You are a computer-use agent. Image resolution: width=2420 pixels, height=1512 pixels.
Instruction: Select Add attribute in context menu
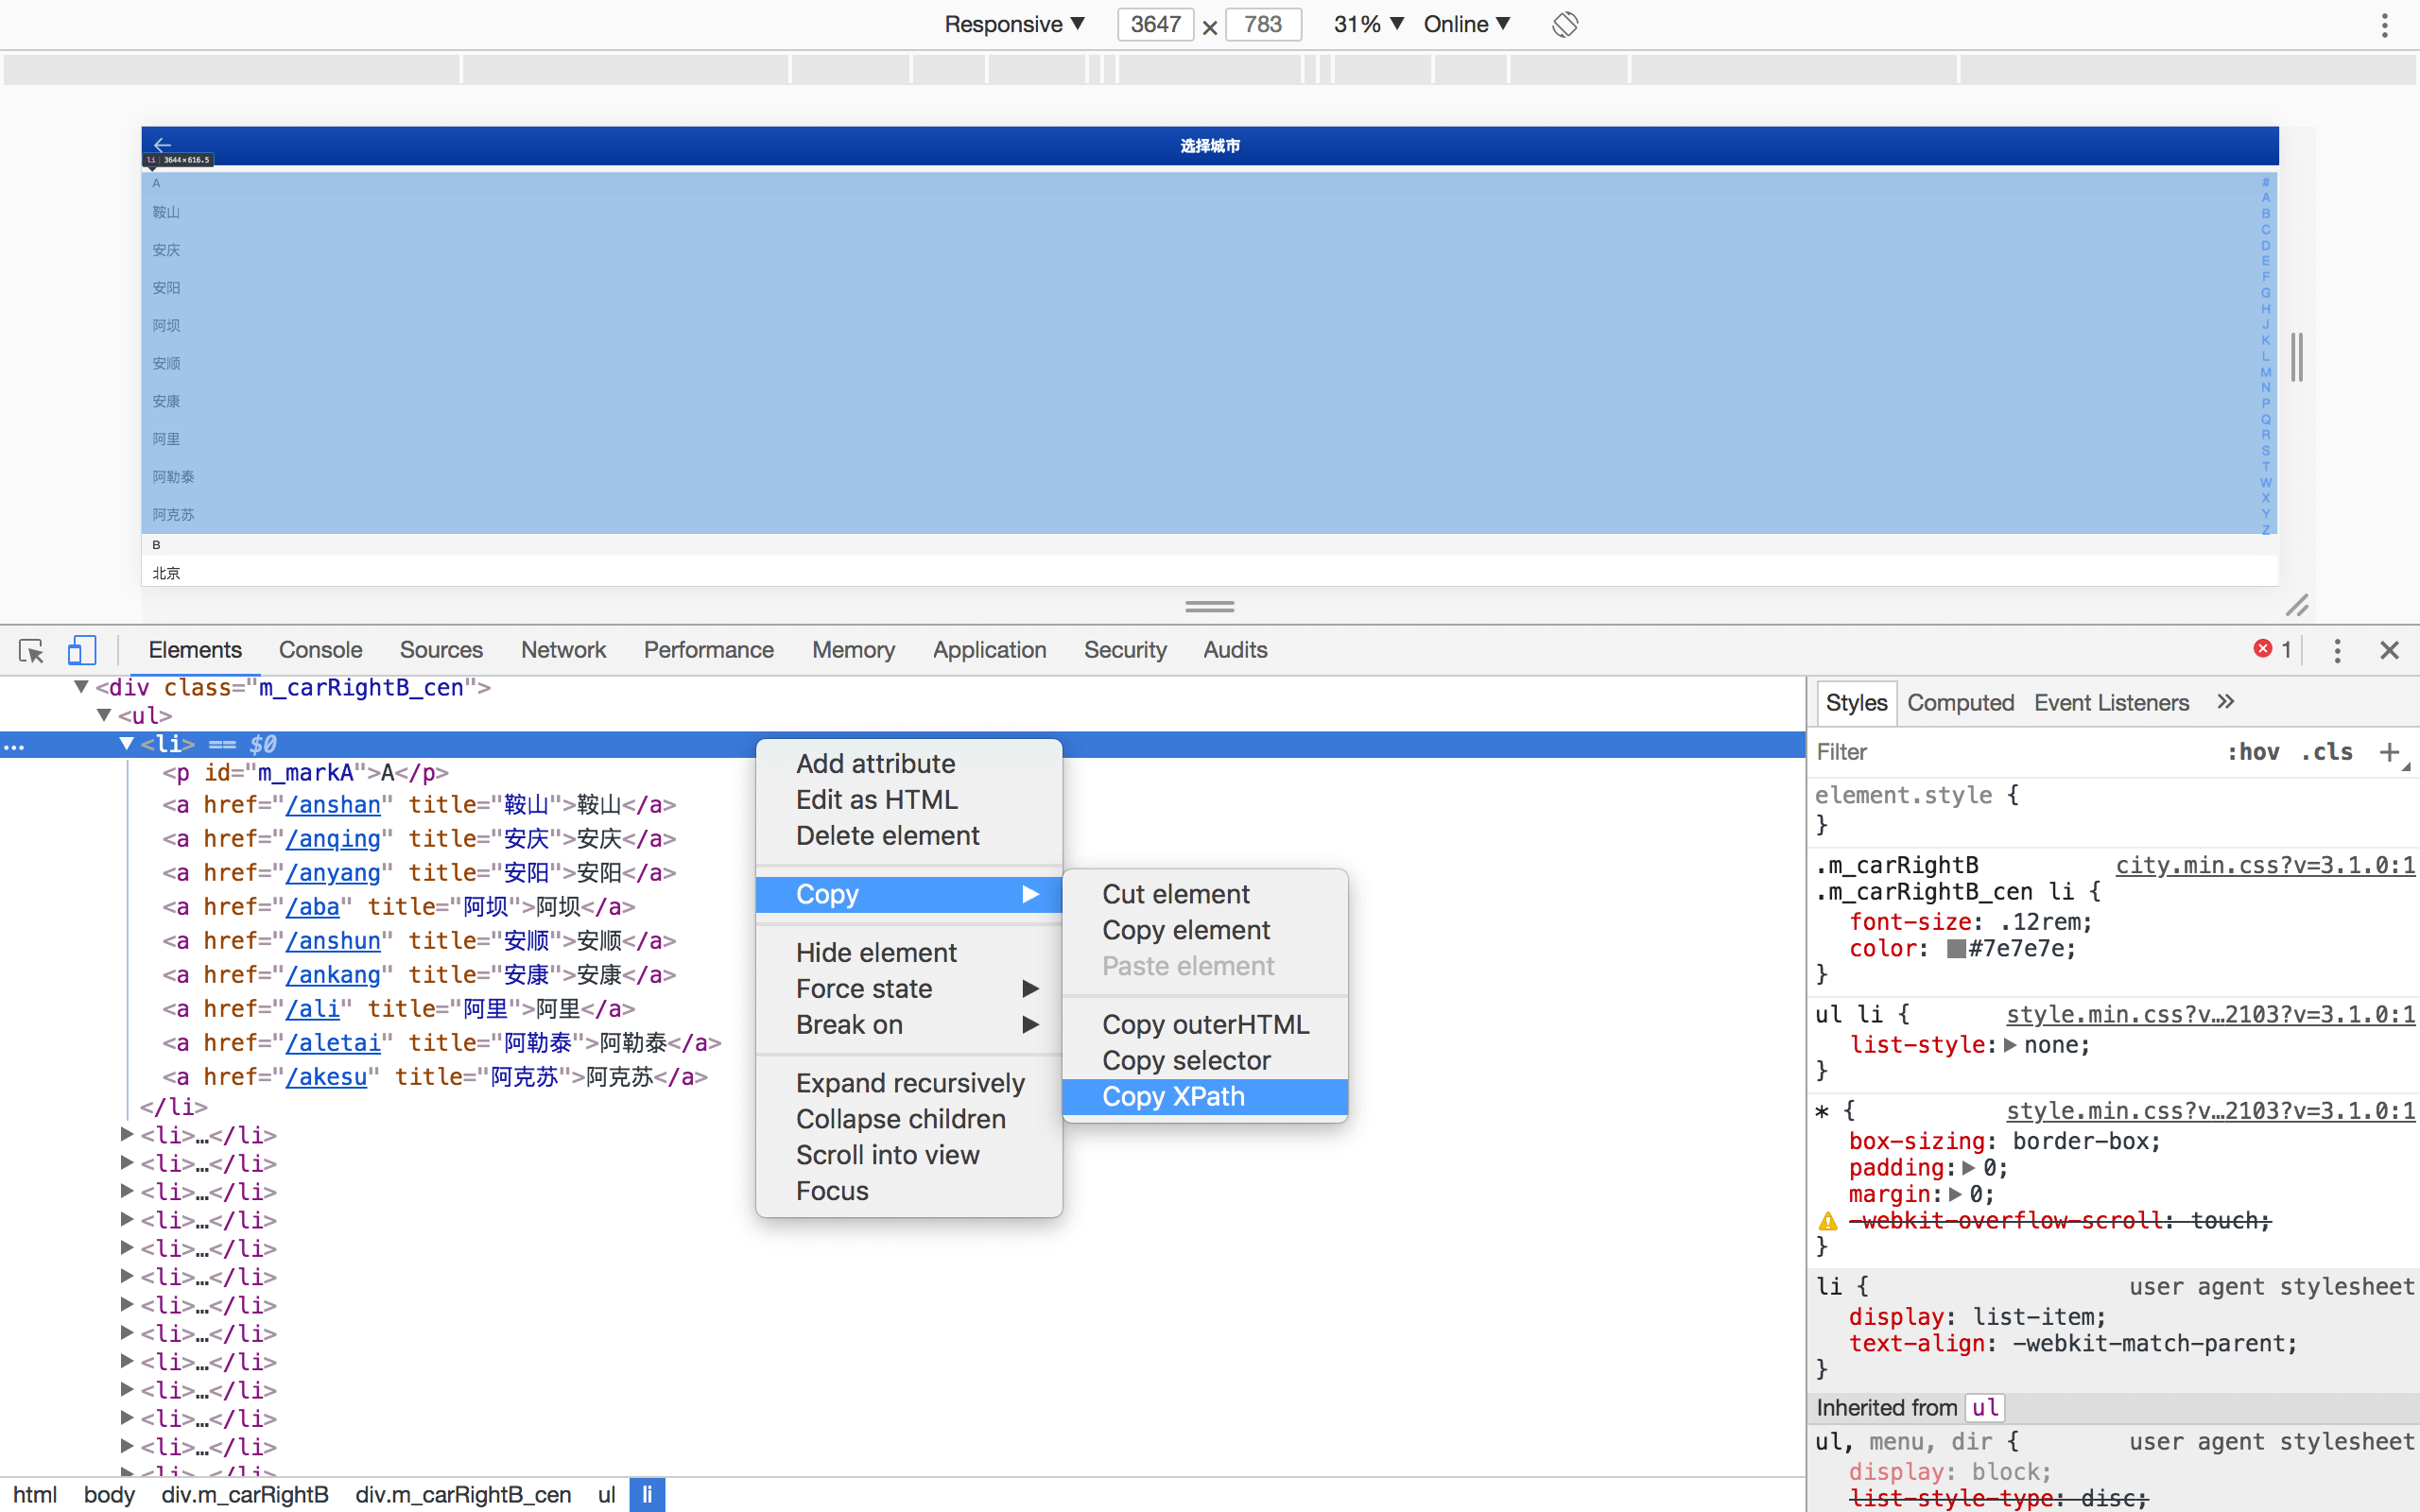pyautogui.click(x=909, y=764)
